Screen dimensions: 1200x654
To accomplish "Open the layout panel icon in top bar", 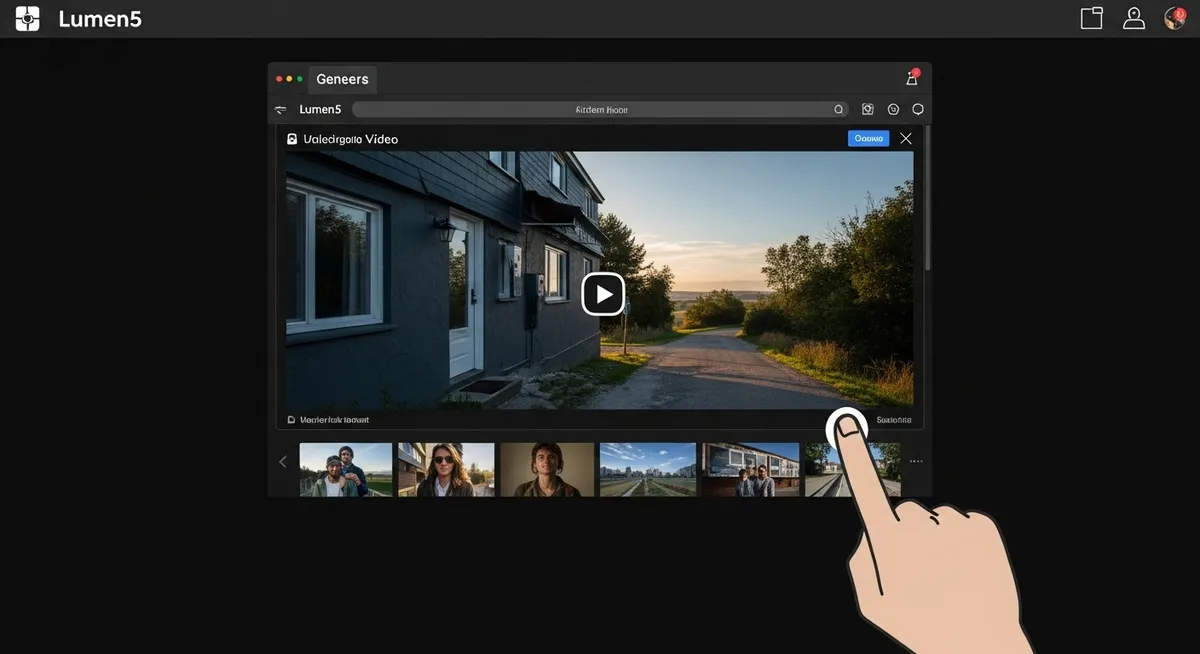I will click(x=1092, y=18).
